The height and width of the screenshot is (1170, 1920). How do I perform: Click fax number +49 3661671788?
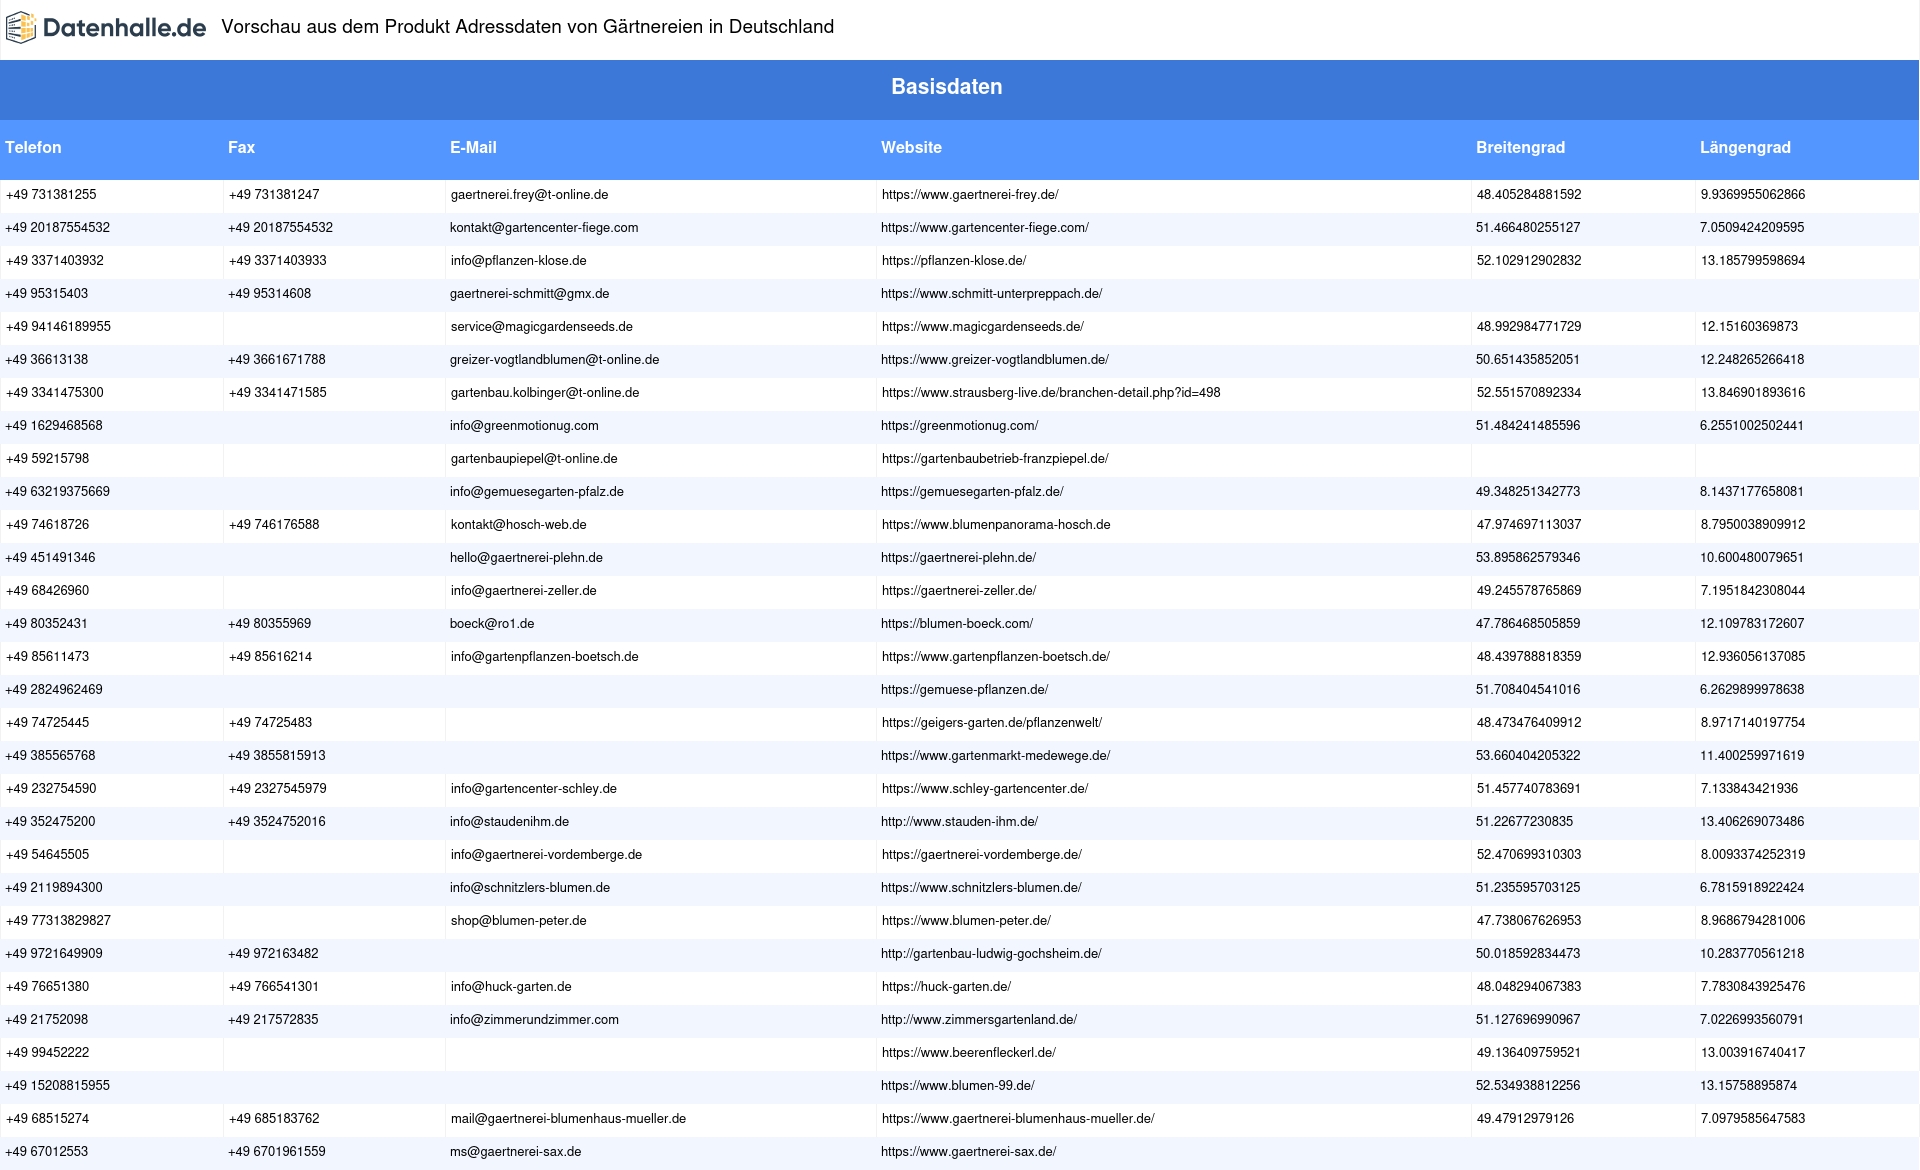click(277, 360)
